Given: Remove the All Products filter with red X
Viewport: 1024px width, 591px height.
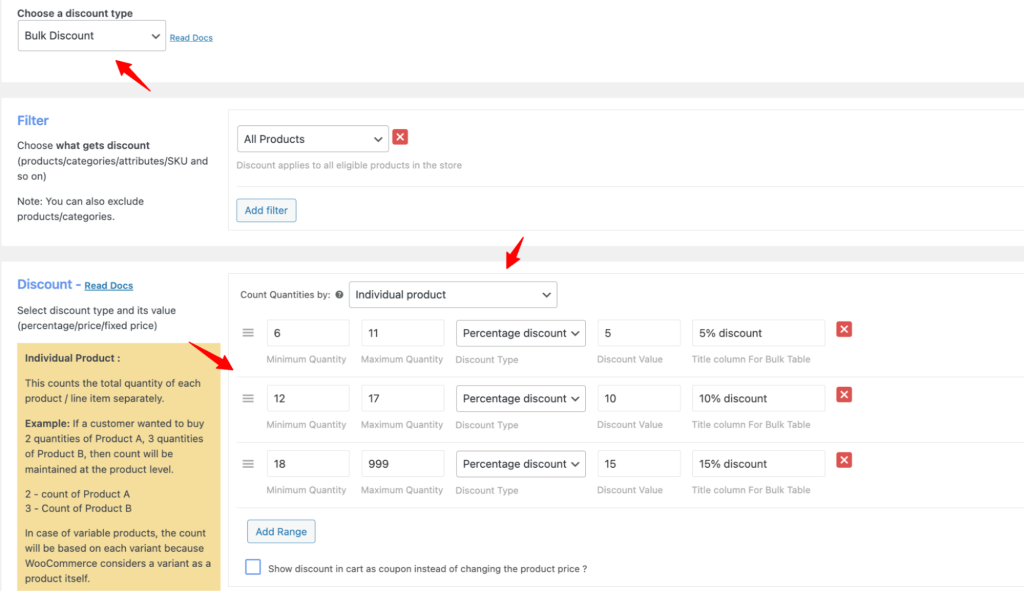Looking at the screenshot, I should coord(400,138).
